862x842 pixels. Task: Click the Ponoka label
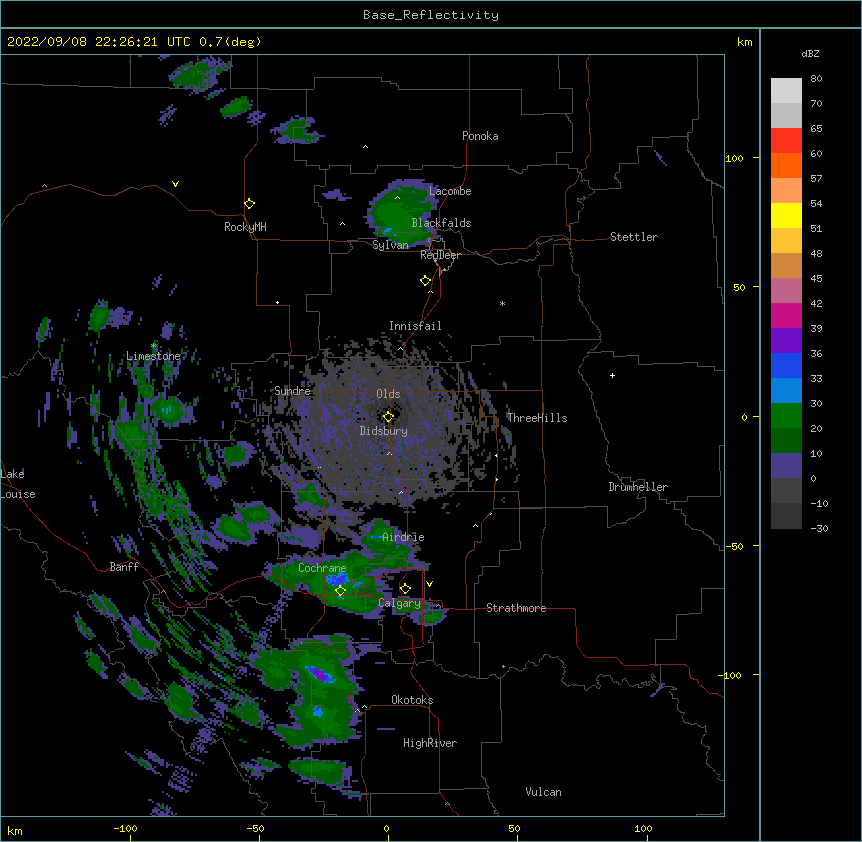tap(480, 136)
